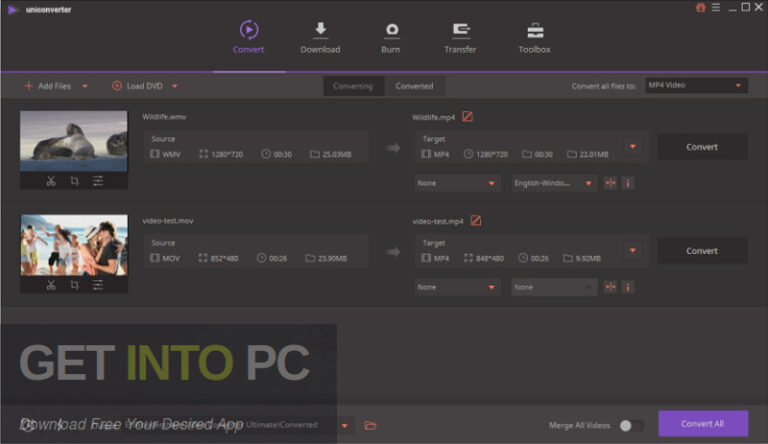This screenshot has height=444, width=768.
Task: Click the WMV format text
Action: (x=171, y=154)
